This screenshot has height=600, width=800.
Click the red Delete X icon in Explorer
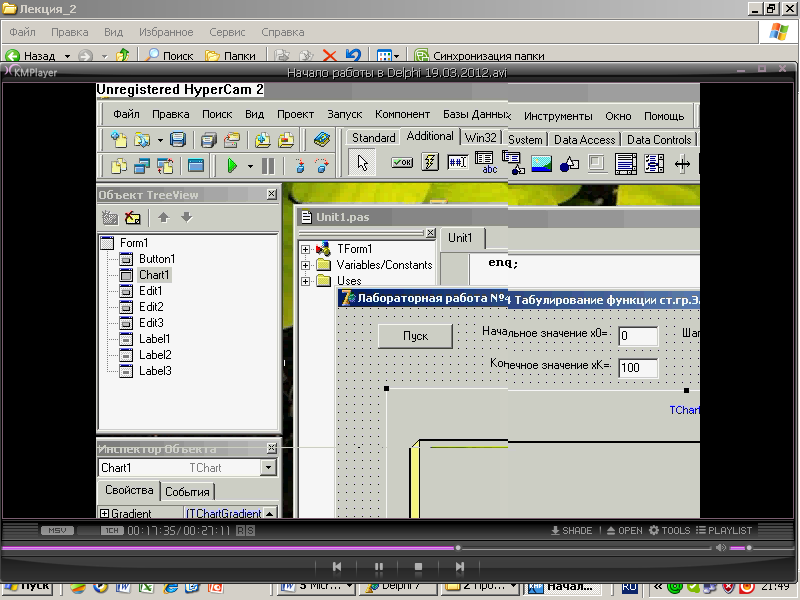click(330, 56)
